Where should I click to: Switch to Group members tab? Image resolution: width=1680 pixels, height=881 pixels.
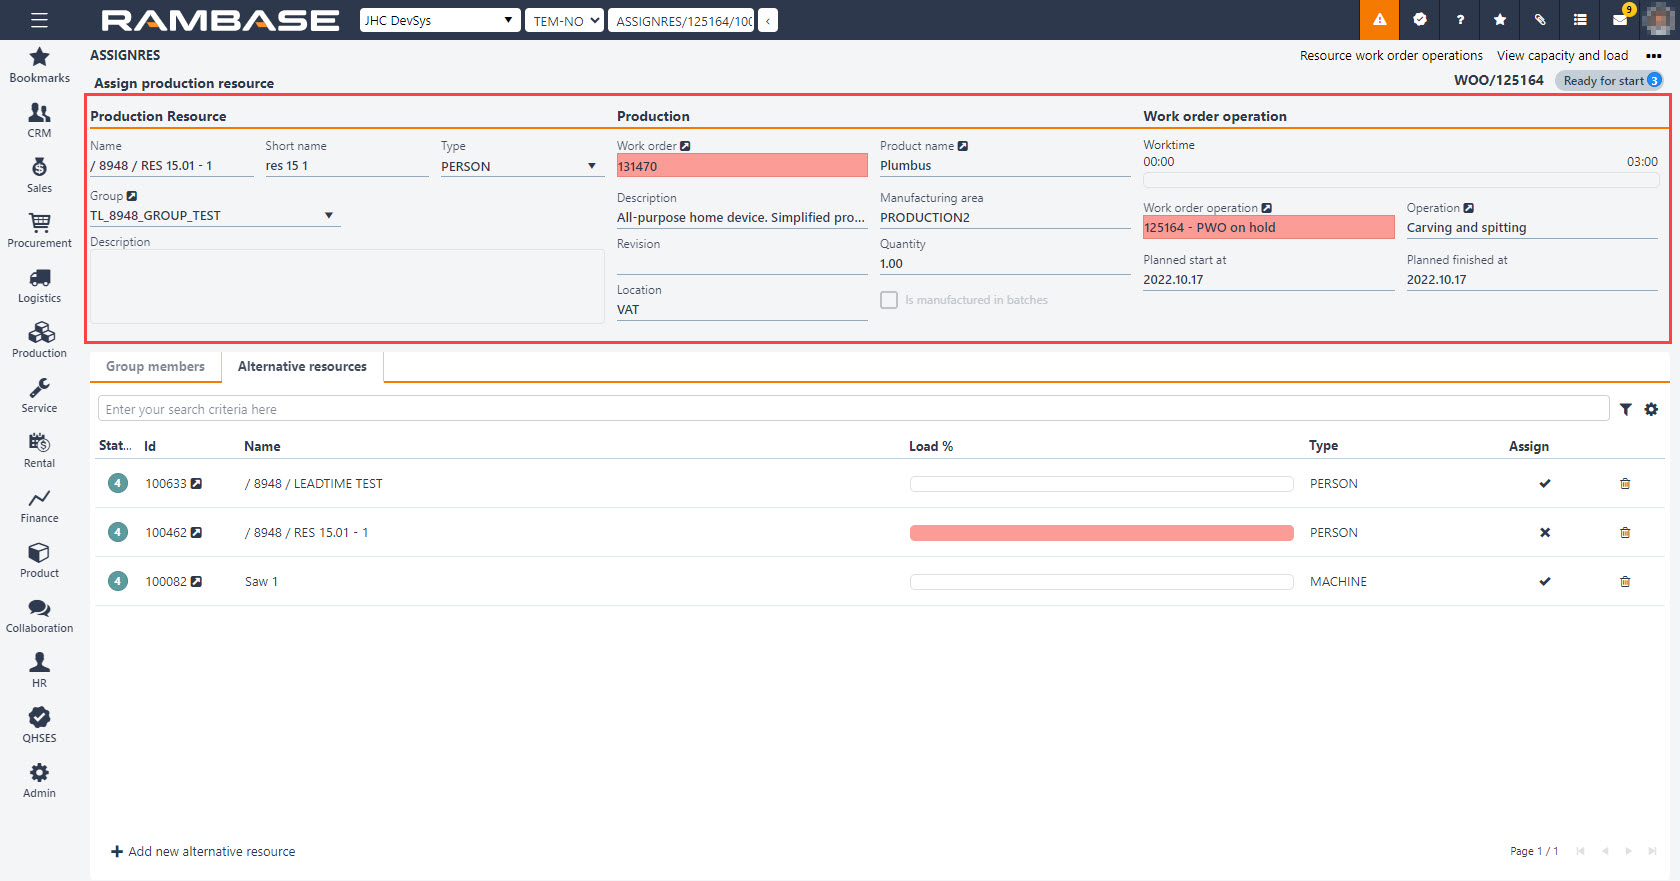coord(155,367)
